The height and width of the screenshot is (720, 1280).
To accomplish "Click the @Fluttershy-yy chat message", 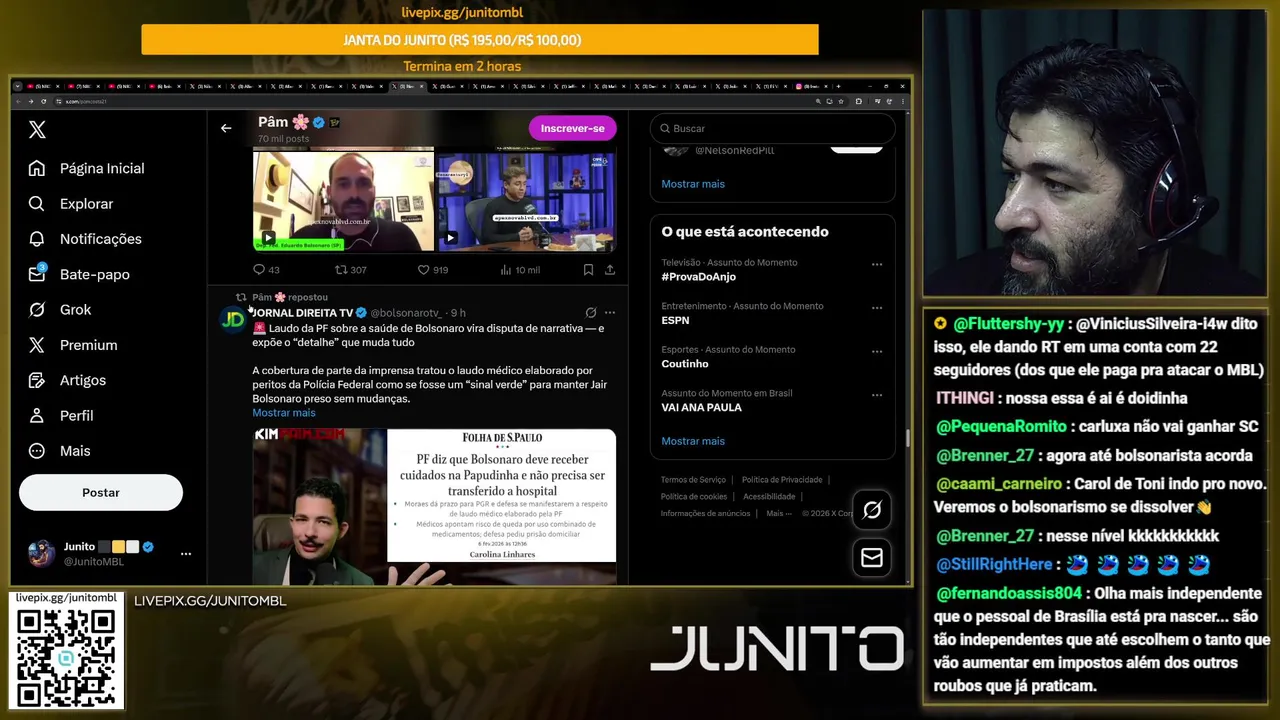I will [1100, 347].
